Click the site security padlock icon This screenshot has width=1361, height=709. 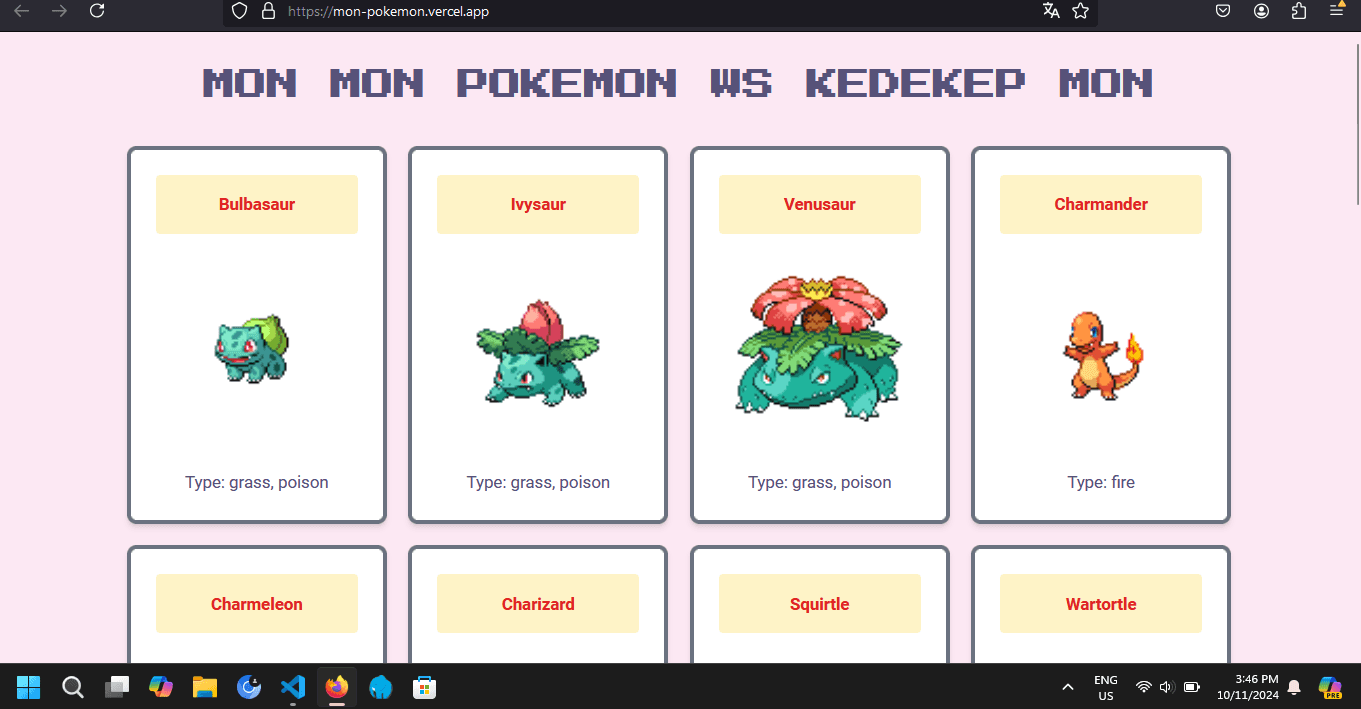coord(267,11)
